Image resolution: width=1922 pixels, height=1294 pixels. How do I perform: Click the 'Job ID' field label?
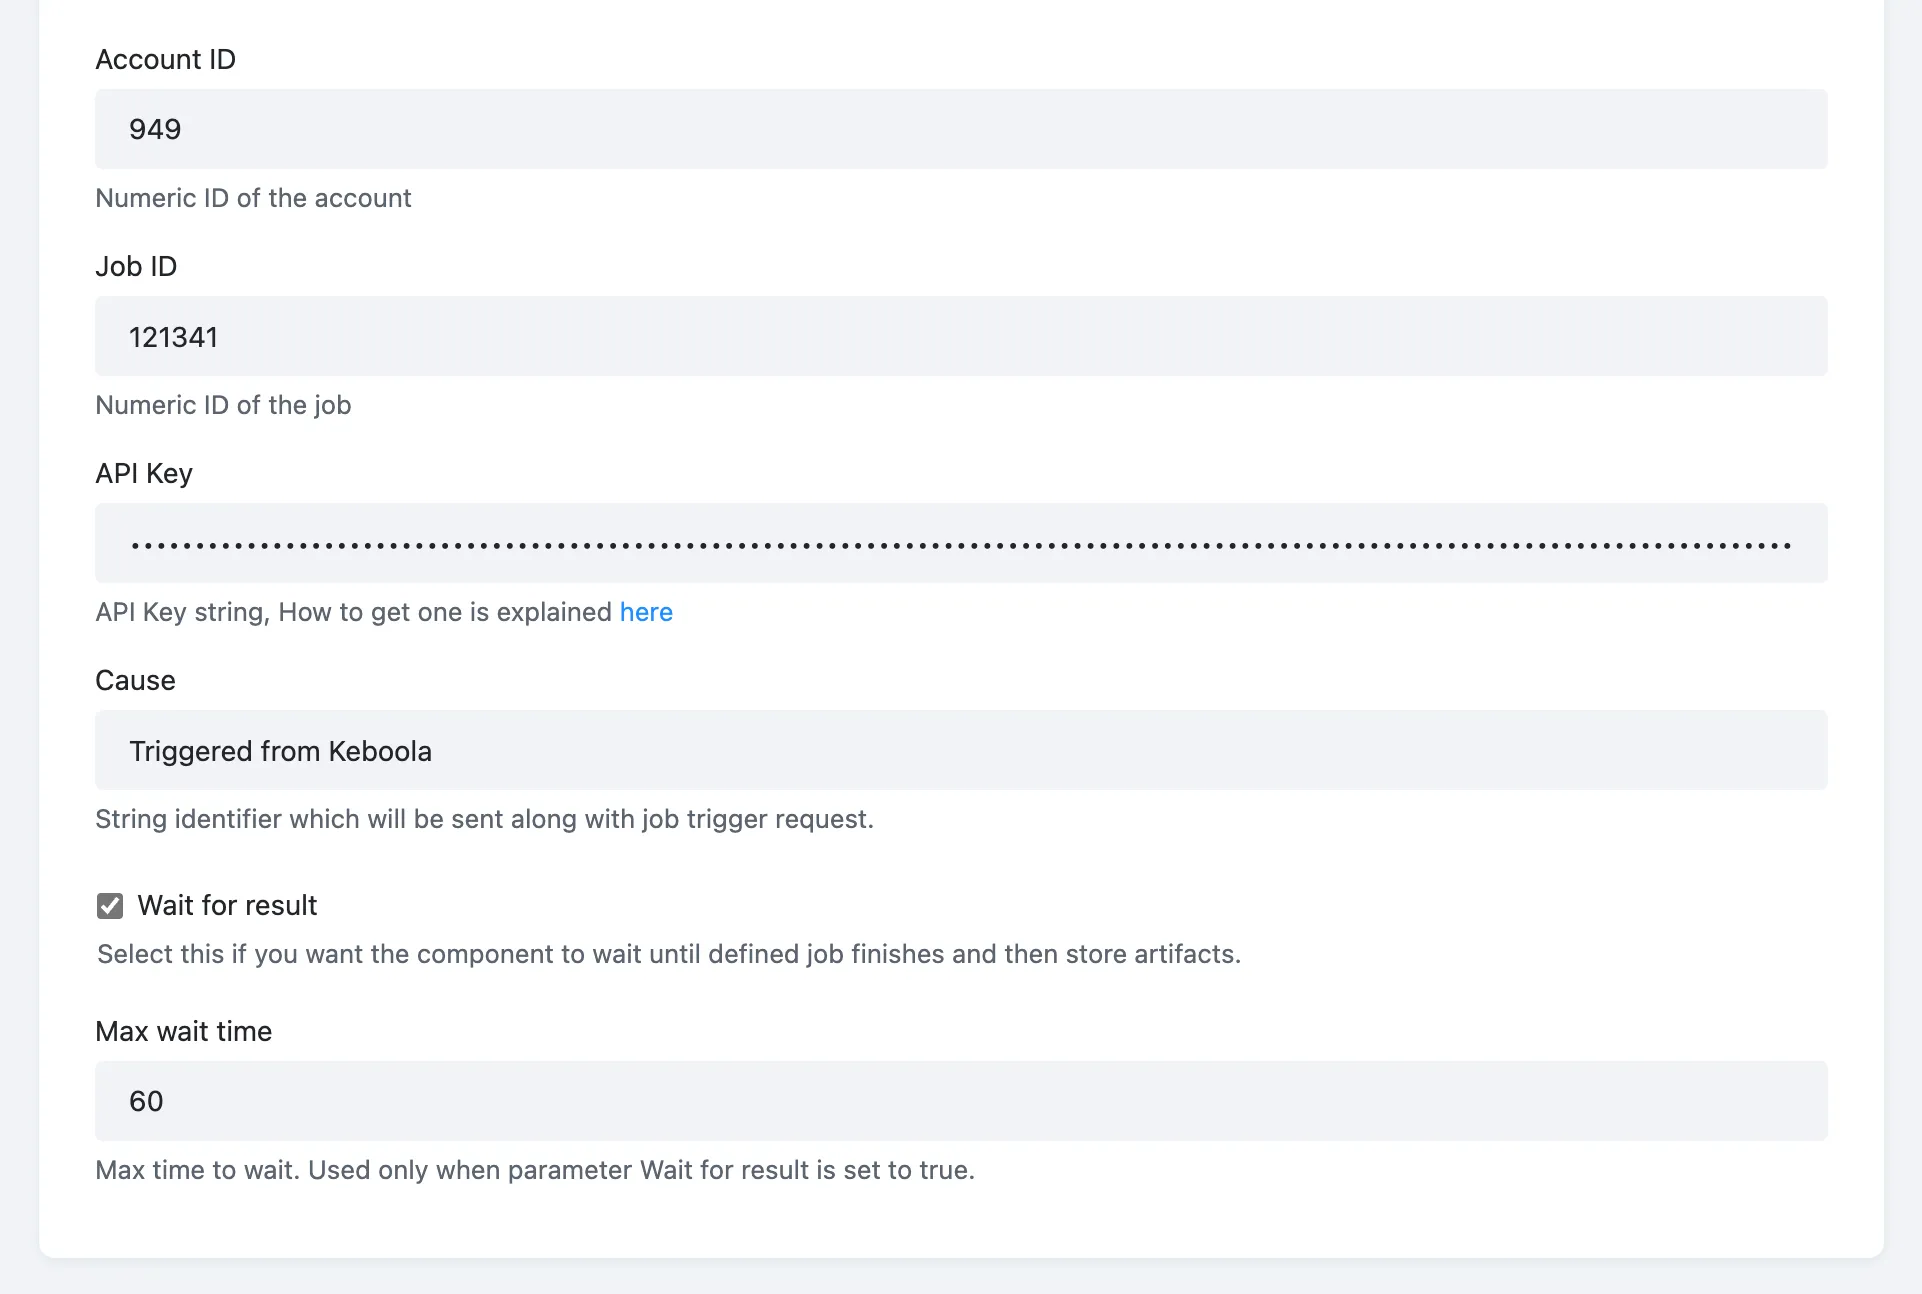(136, 266)
